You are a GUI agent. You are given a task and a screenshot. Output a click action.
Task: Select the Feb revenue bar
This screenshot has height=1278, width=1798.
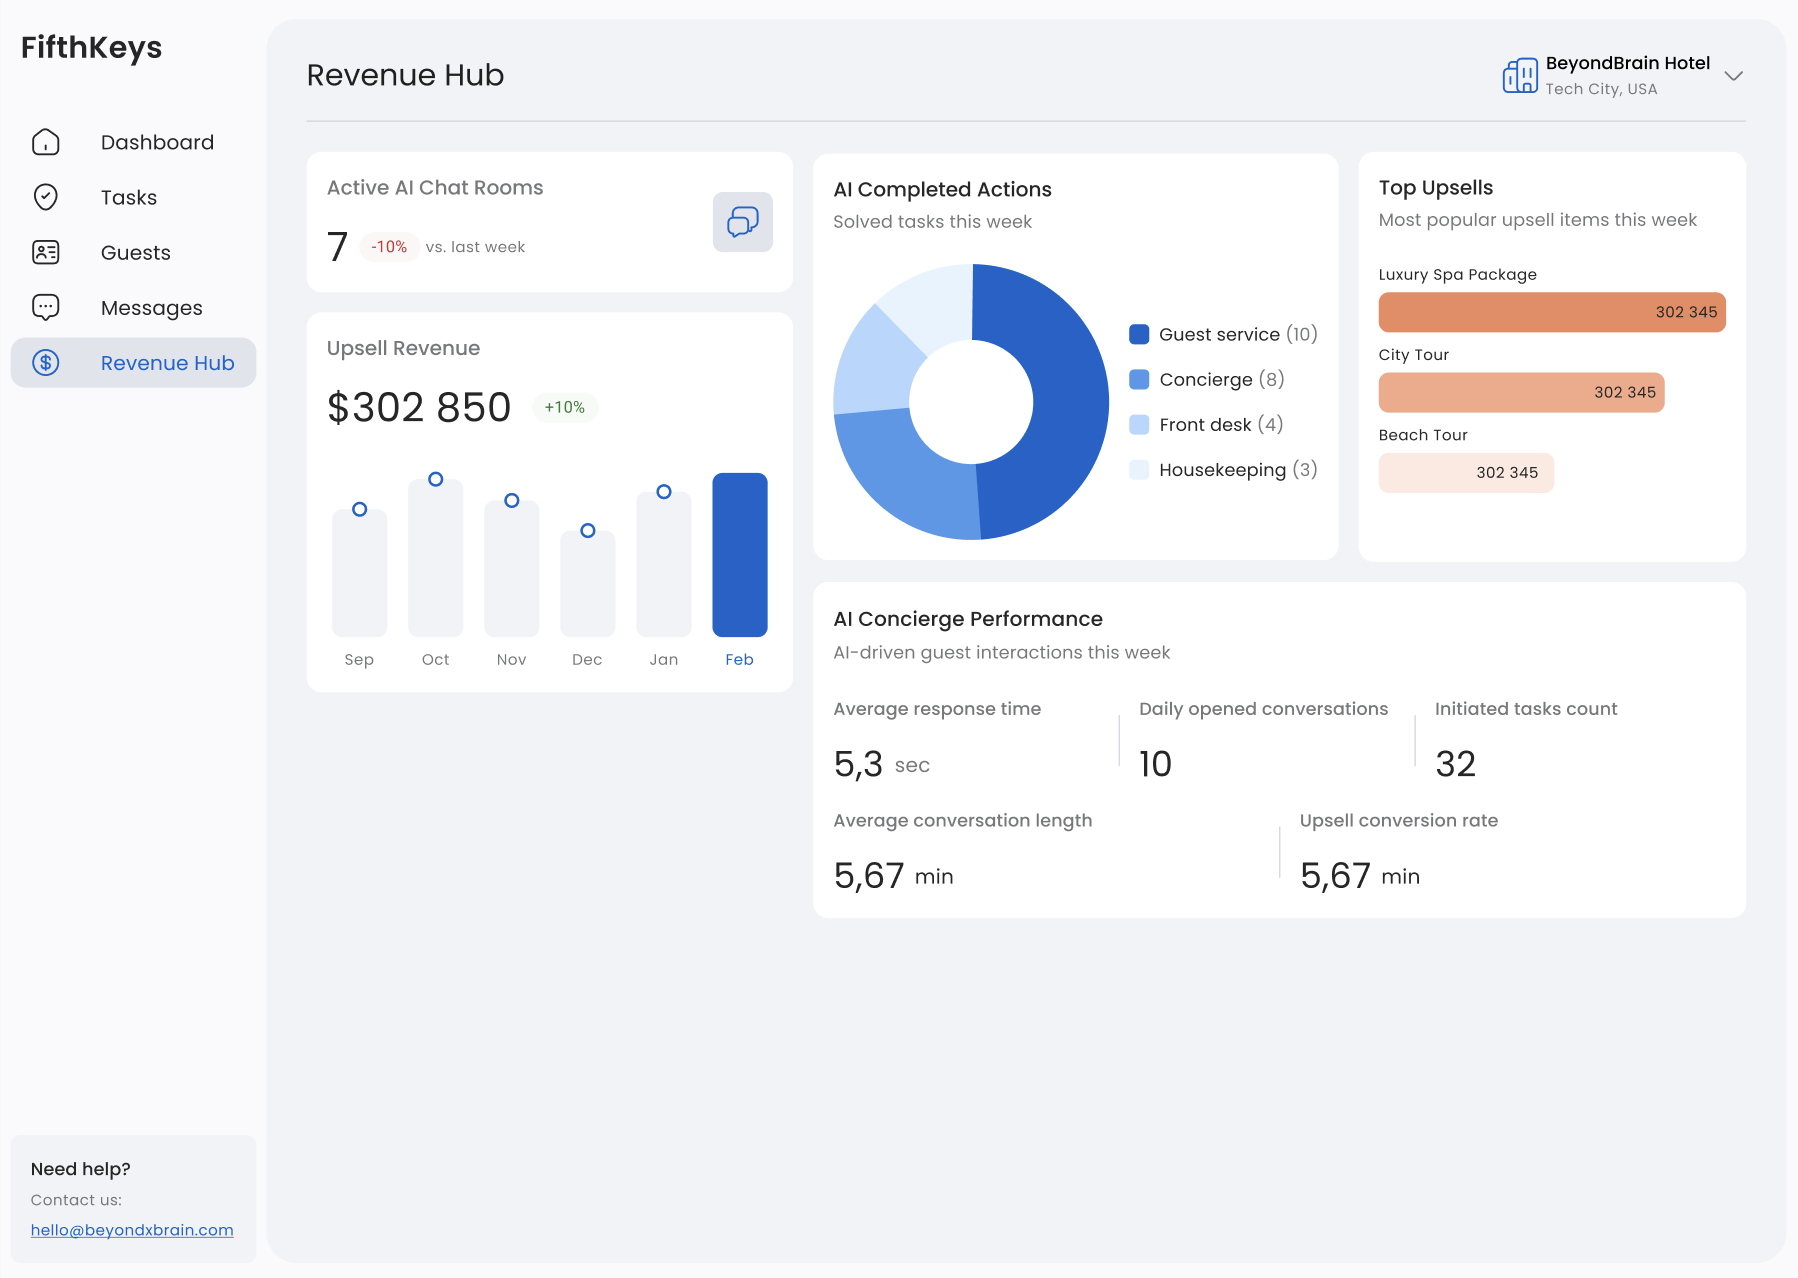739,555
